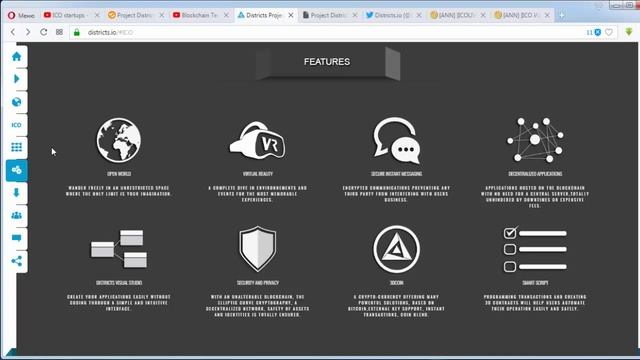This screenshot has height=360, width=640.
Task: Click the FEATURES heading banner
Action: pyautogui.click(x=327, y=62)
